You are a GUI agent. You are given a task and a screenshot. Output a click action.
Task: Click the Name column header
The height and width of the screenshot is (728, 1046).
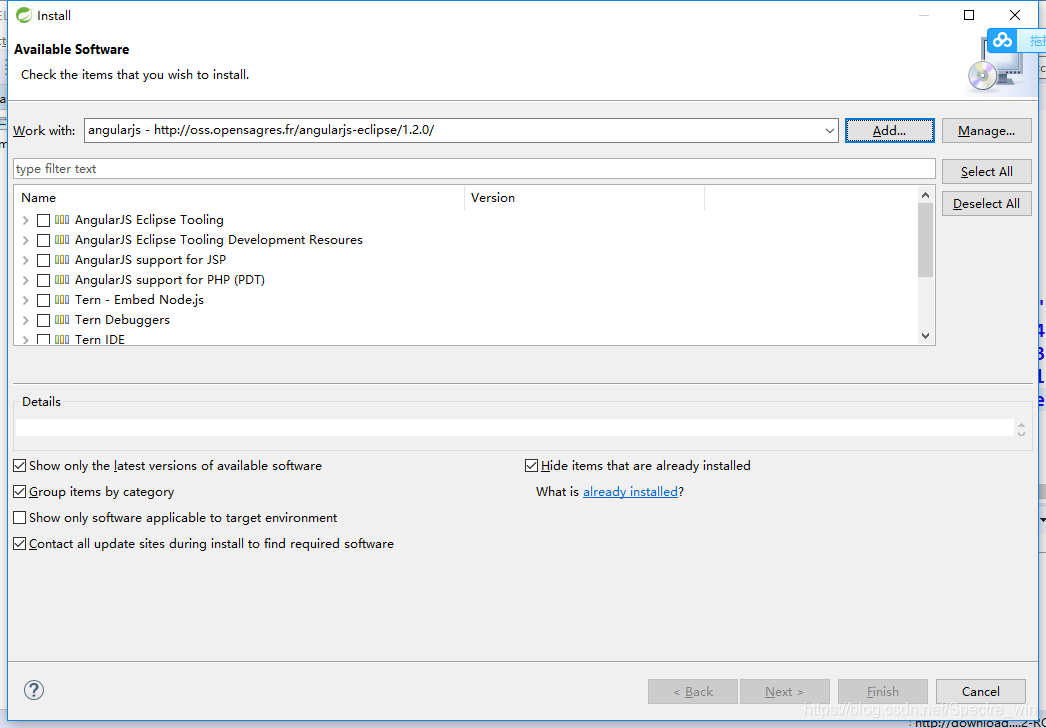point(239,198)
